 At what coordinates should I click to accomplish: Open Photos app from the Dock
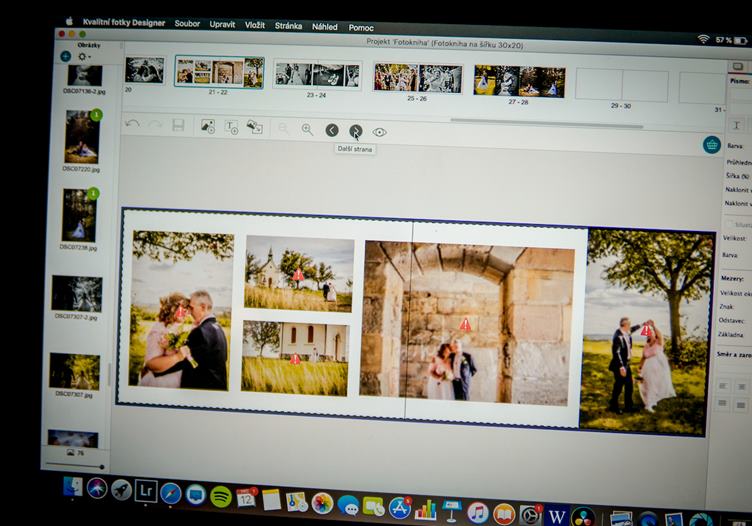[322, 504]
